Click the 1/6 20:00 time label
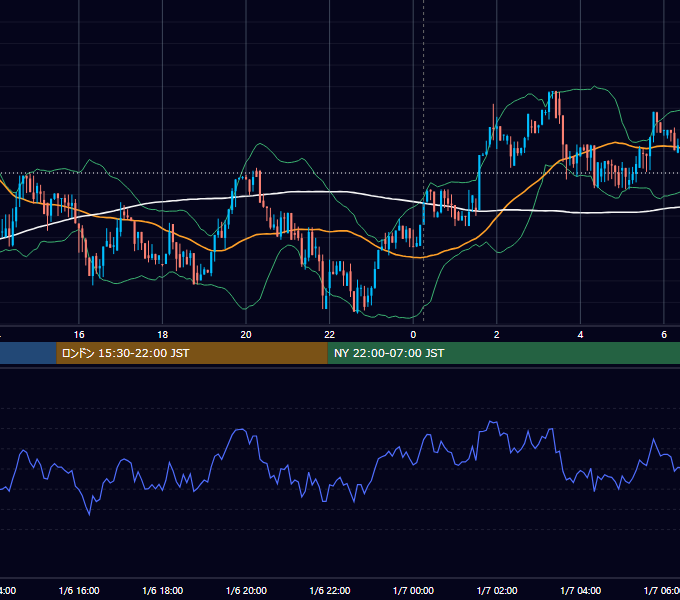This screenshot has height=600, width=680. coord(246,591)
